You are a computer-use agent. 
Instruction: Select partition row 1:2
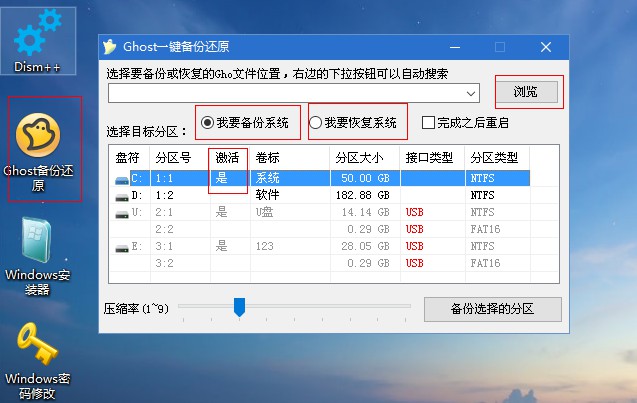[320, 195]
